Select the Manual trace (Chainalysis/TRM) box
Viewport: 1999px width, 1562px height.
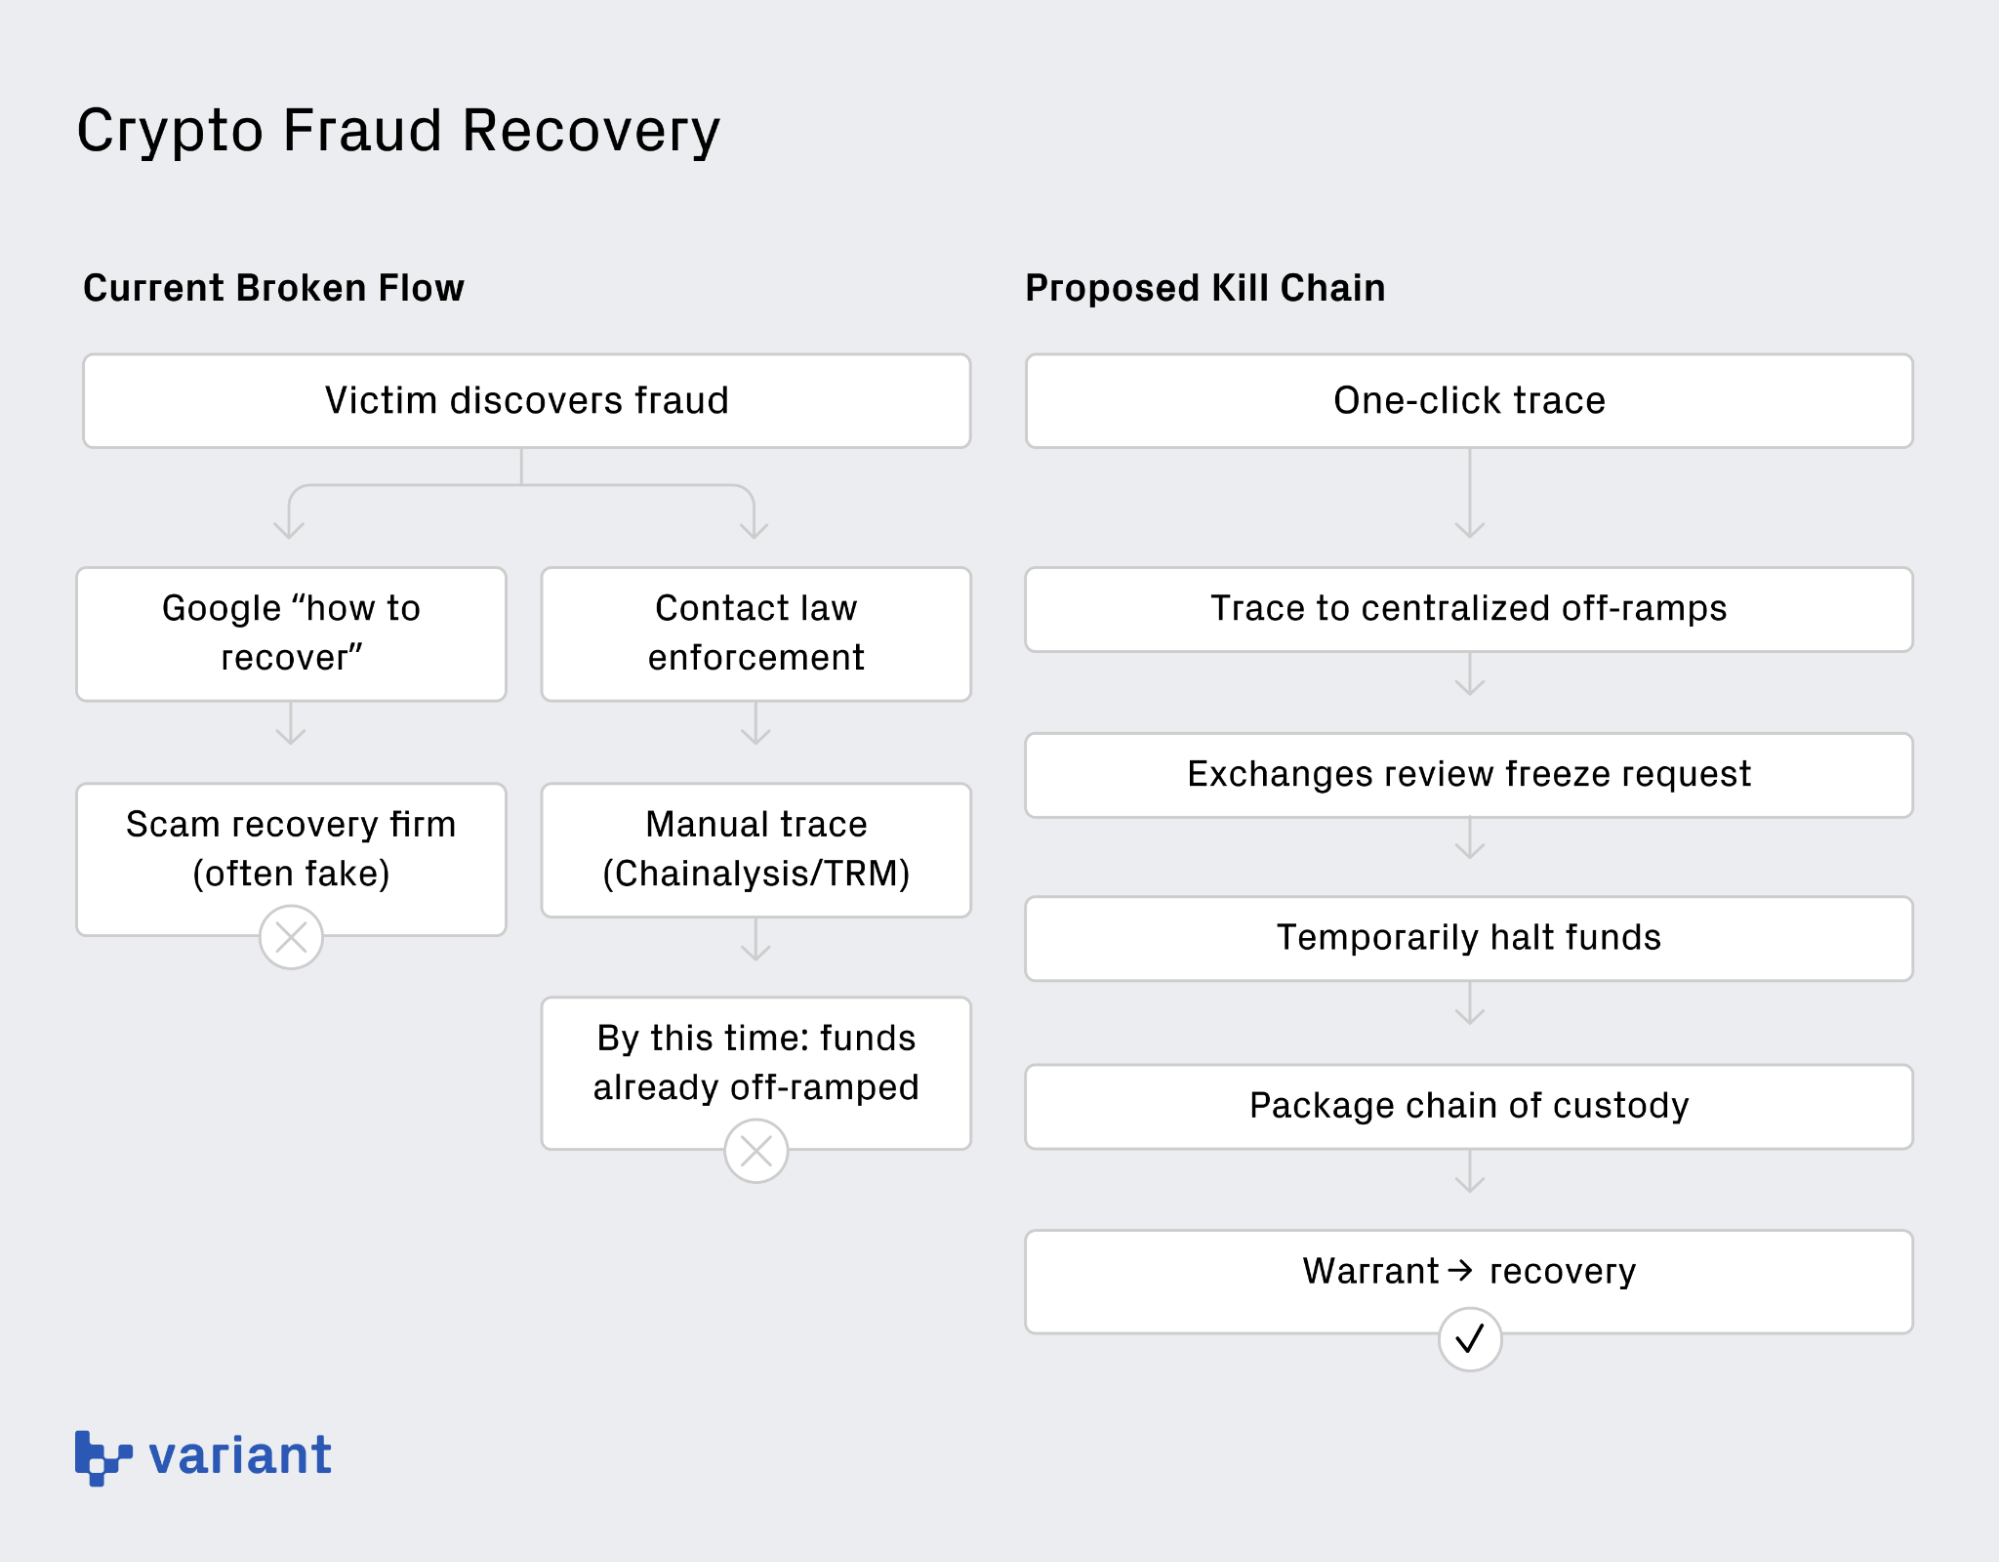(x=756, y=850)
